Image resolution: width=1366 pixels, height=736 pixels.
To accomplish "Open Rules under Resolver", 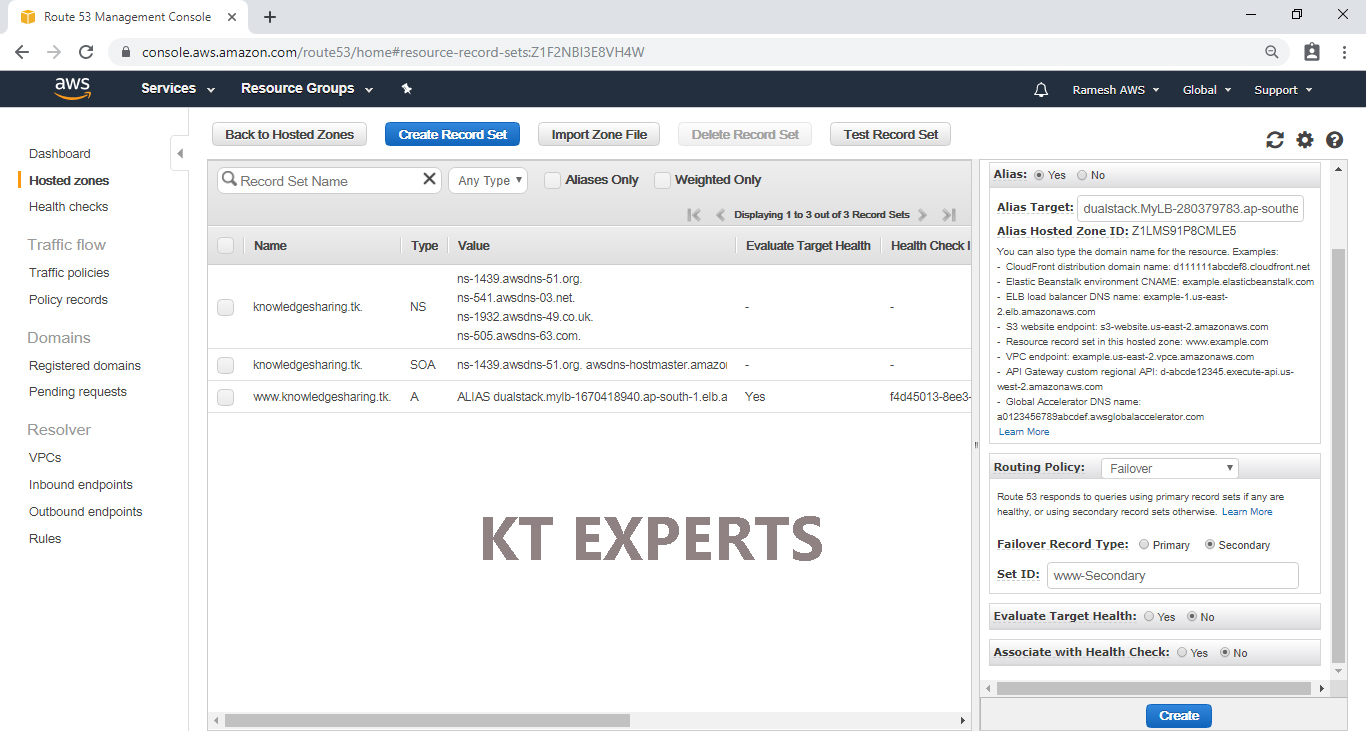I will (x=45, y=539).
